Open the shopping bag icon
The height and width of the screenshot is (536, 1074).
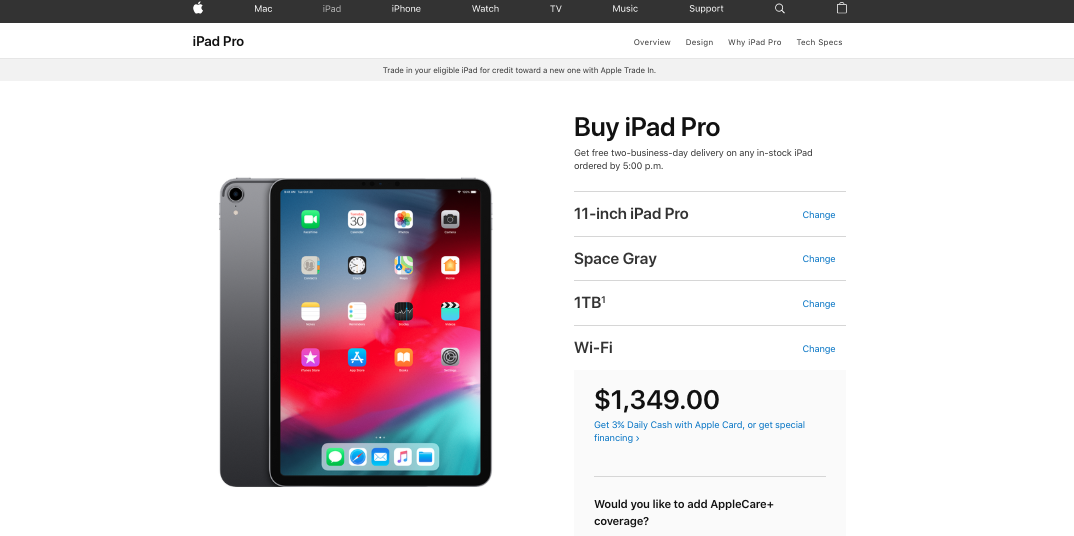pos(842,8)
